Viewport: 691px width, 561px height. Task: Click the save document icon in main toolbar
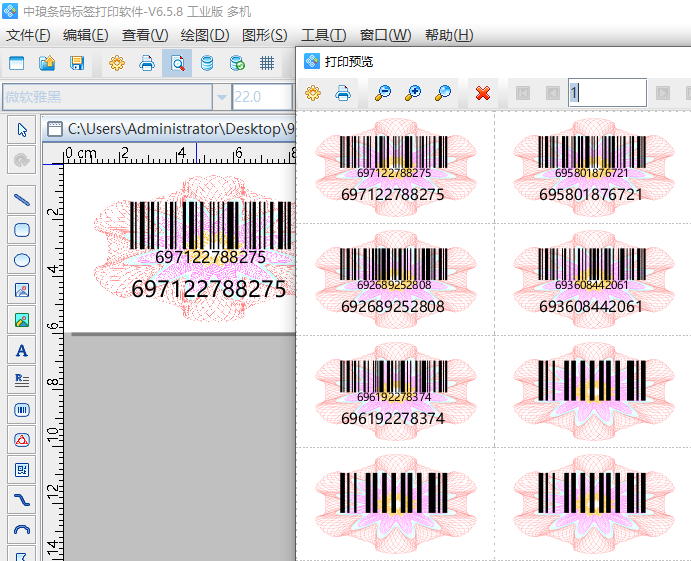(x=77, y=63)
